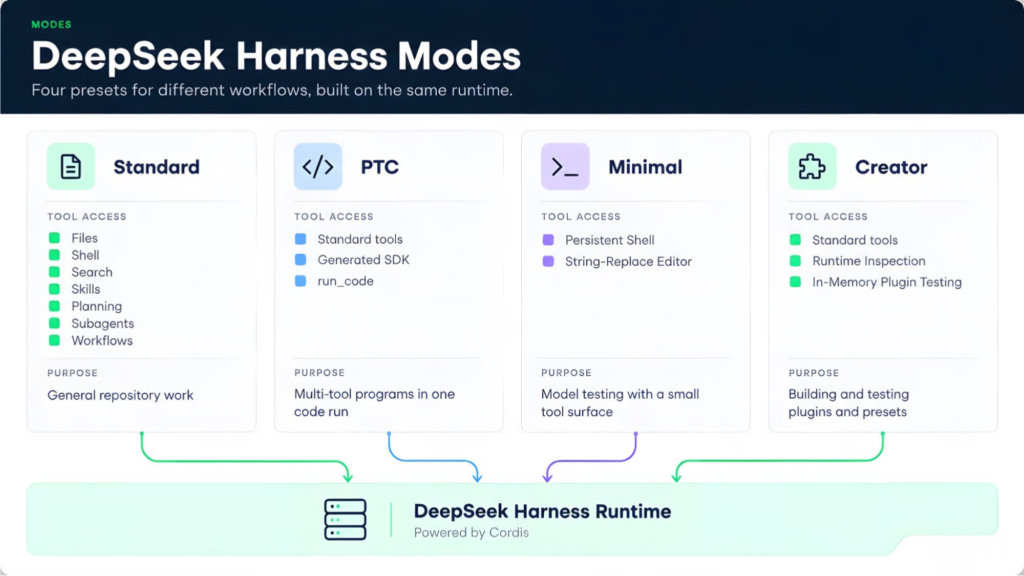Click the 'PURPOSE' label in Creator card
This screenshot has height=576, width=1024.
point(814,373)
